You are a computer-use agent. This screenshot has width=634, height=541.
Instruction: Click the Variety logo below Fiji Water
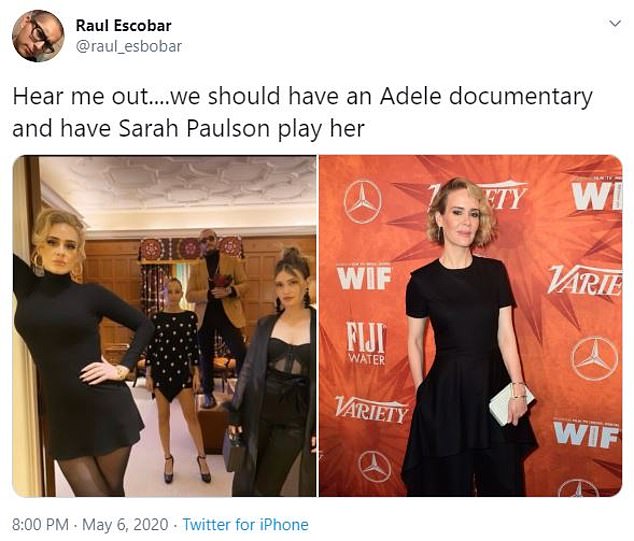click(372, 409)
